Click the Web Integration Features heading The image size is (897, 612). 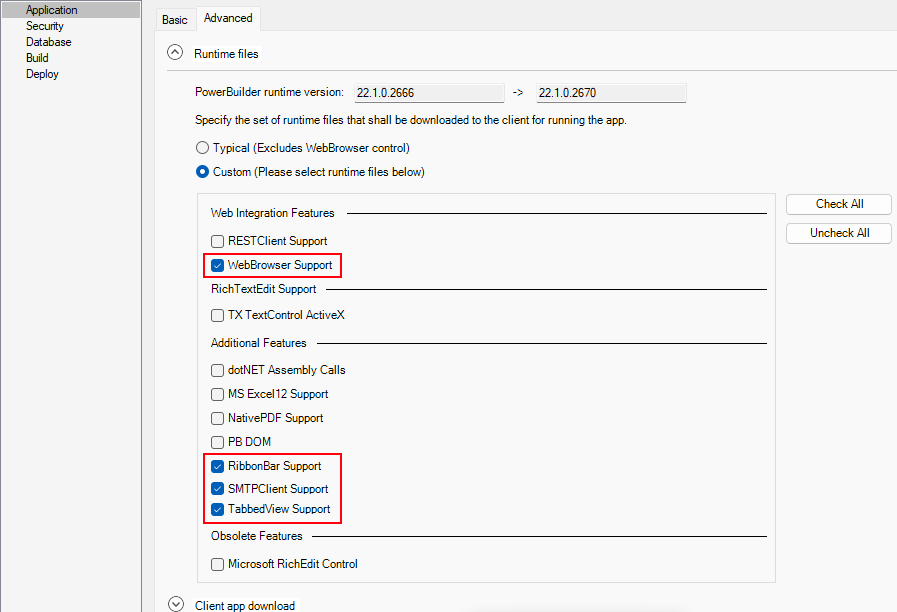pyautogui.click(x=272, y=213)
